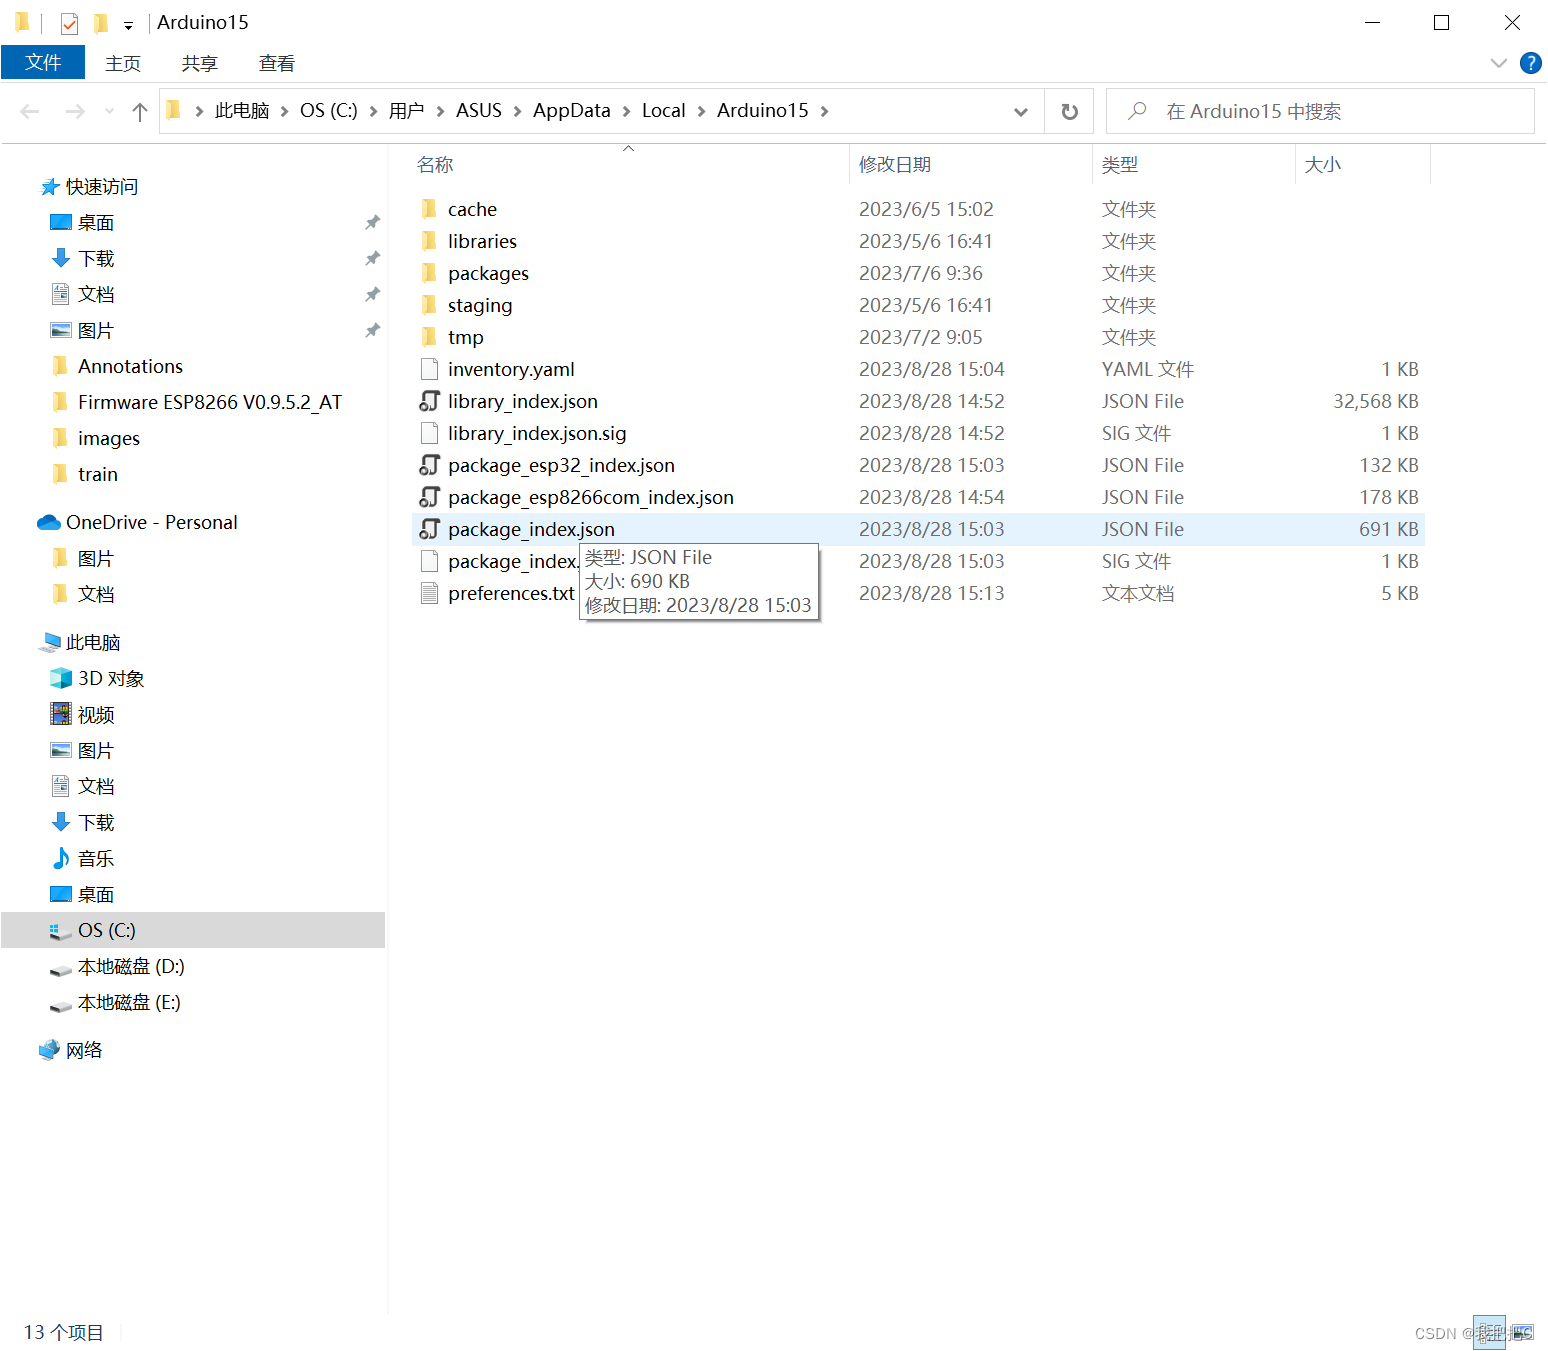Expand the address bar history dropdown
Image resolution: width=1548 pixels, height=1351 pixels.
[x=1020, y=111]
